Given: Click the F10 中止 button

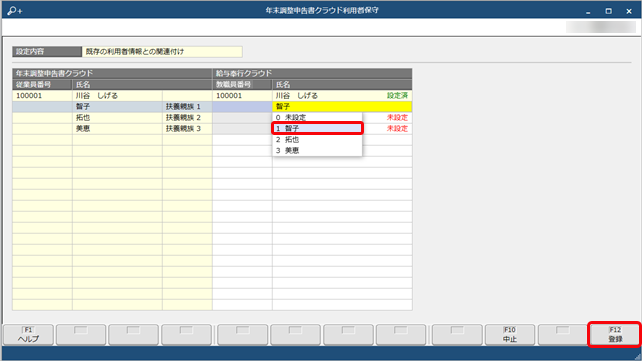Looking at the screenshot, I should (510, 334).
